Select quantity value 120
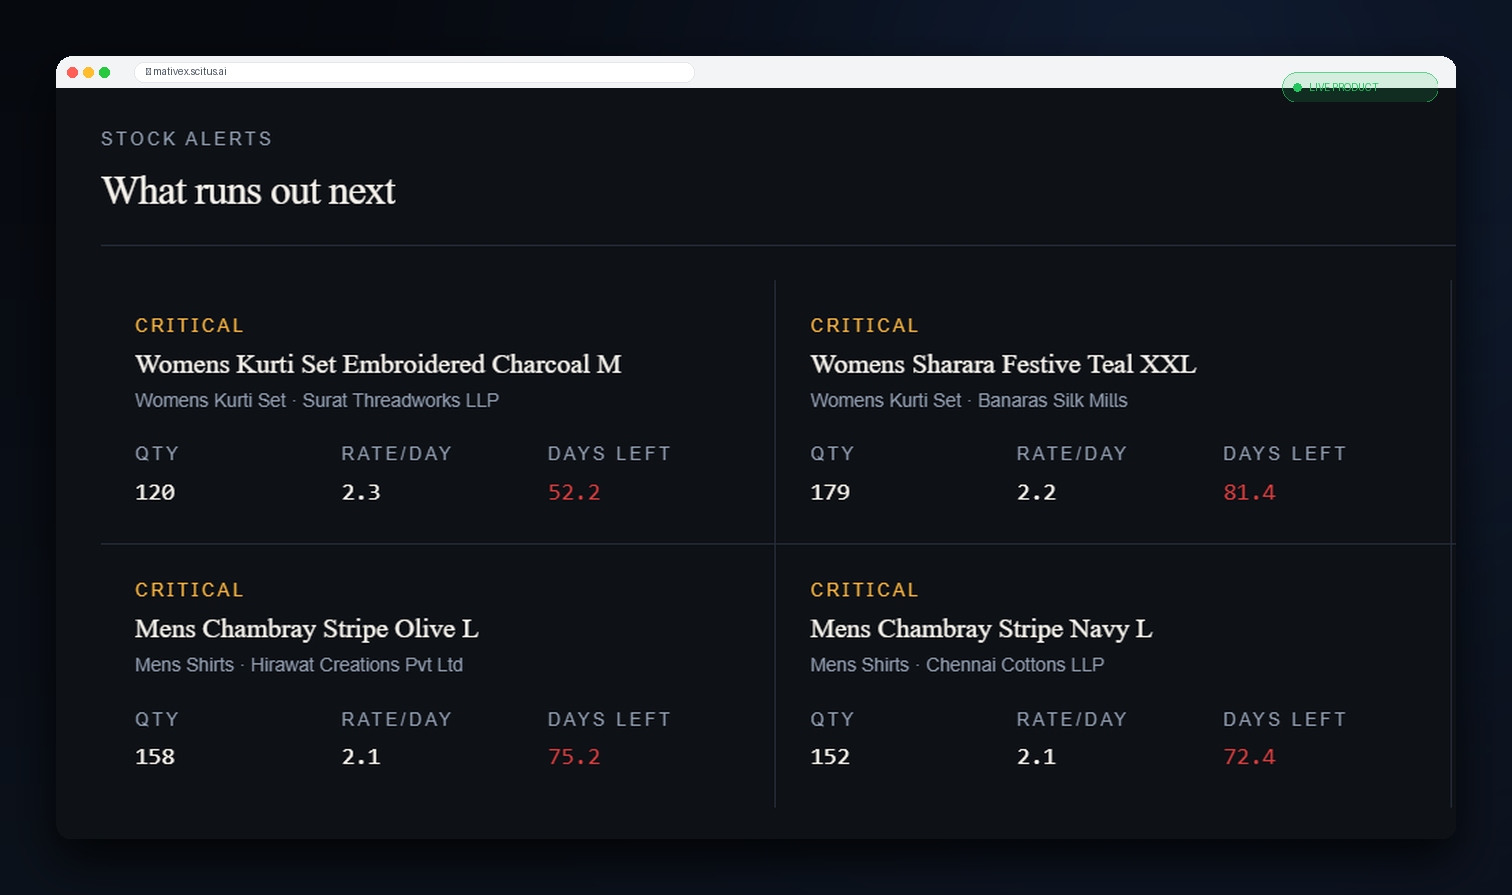 pos(155,492)
